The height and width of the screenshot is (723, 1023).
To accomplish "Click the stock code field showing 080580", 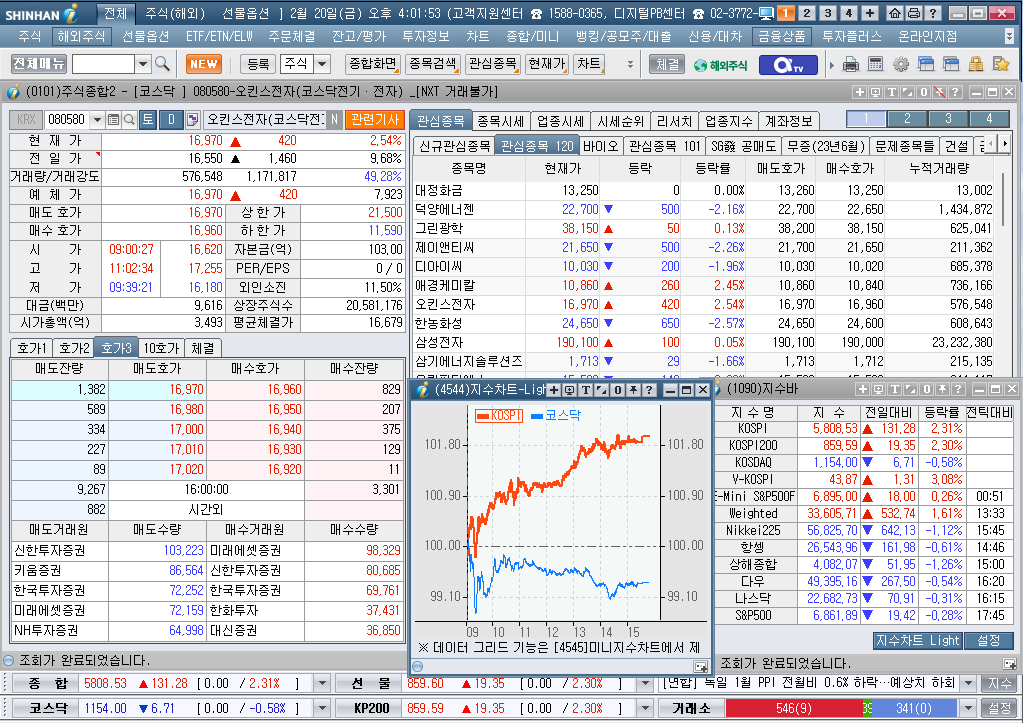I will (x=67, y=119).
